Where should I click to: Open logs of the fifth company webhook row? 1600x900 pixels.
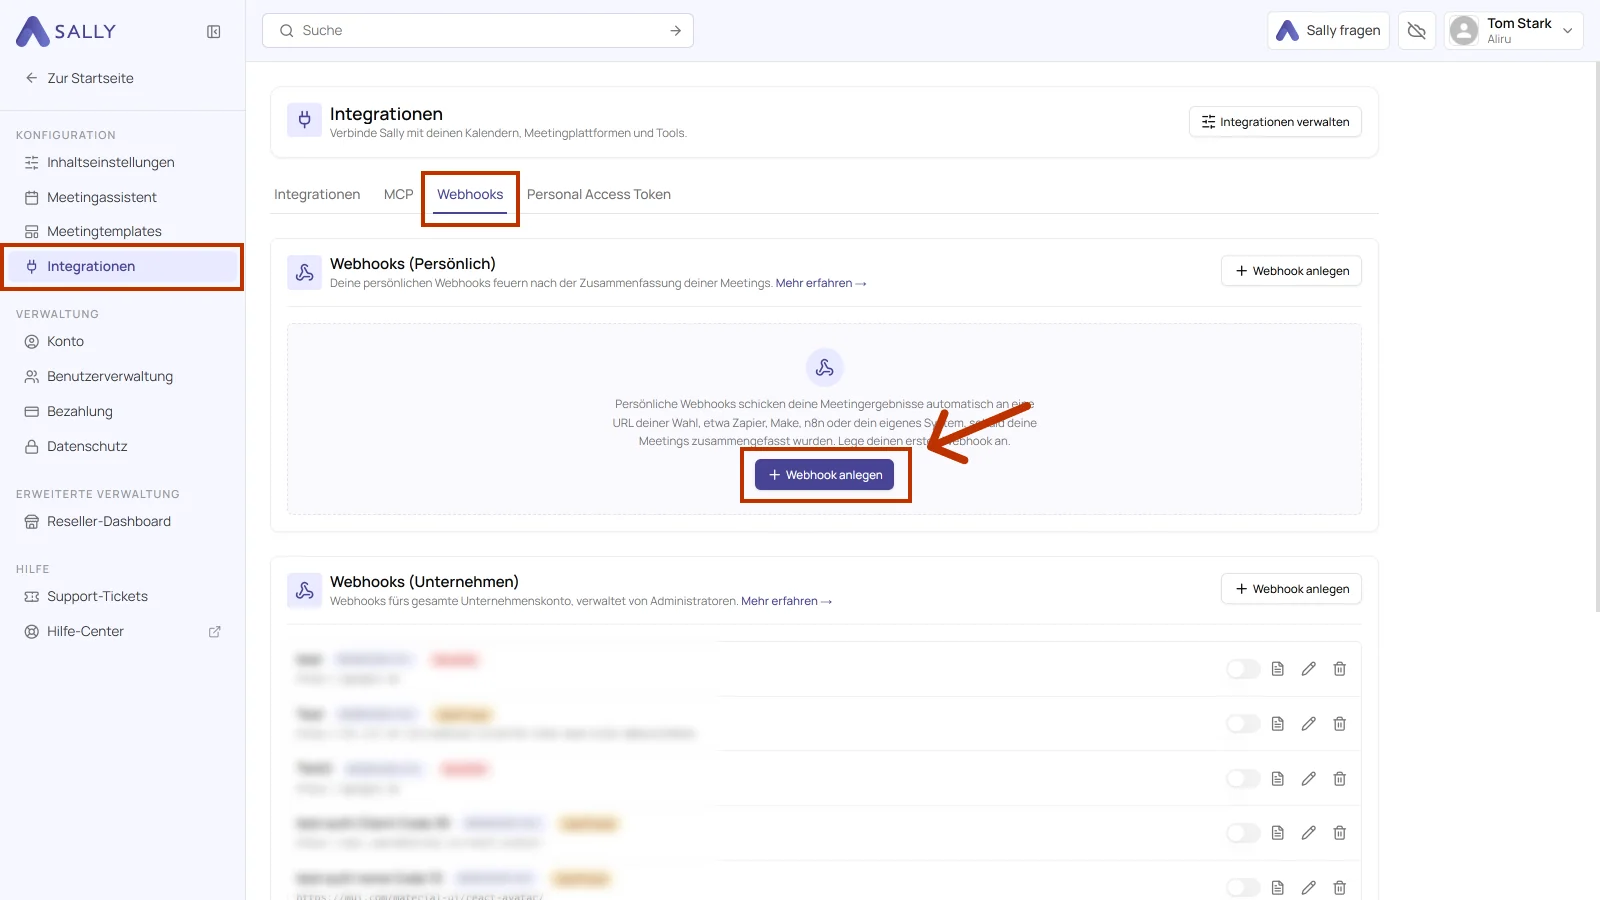[1277, 888]
